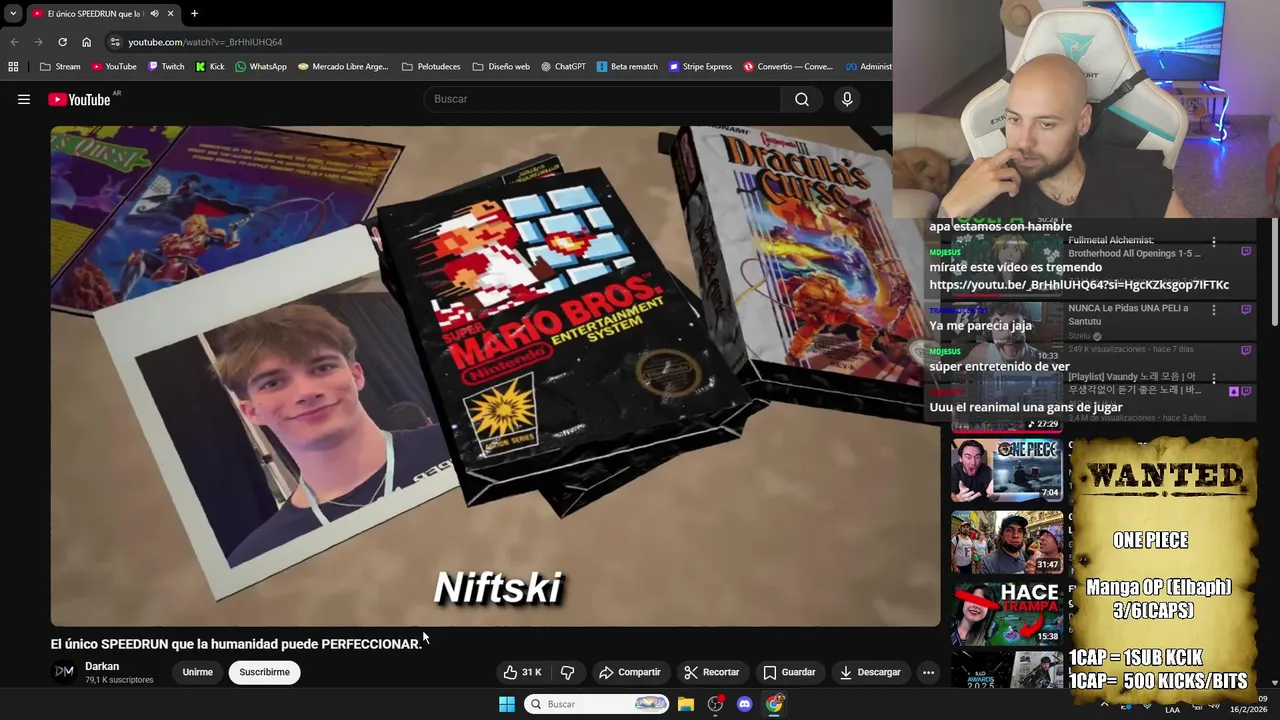Dislike the video with thumbs down
The width and height of the screenshot is (1280, 720).
click(x=567, y=672)
